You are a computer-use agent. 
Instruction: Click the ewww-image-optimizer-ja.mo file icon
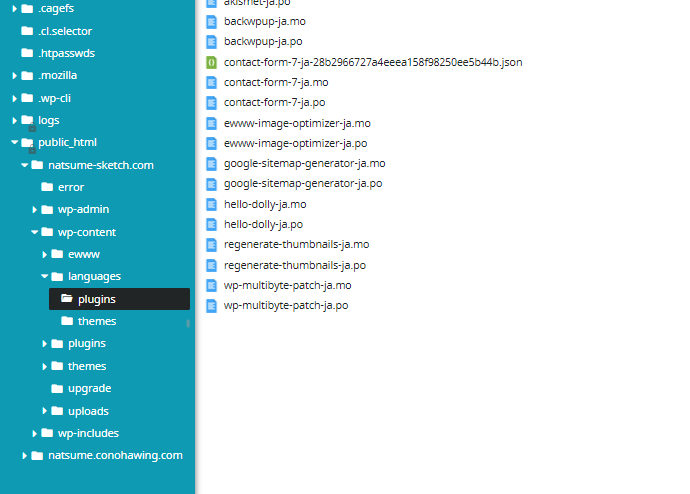pos(212,124)
